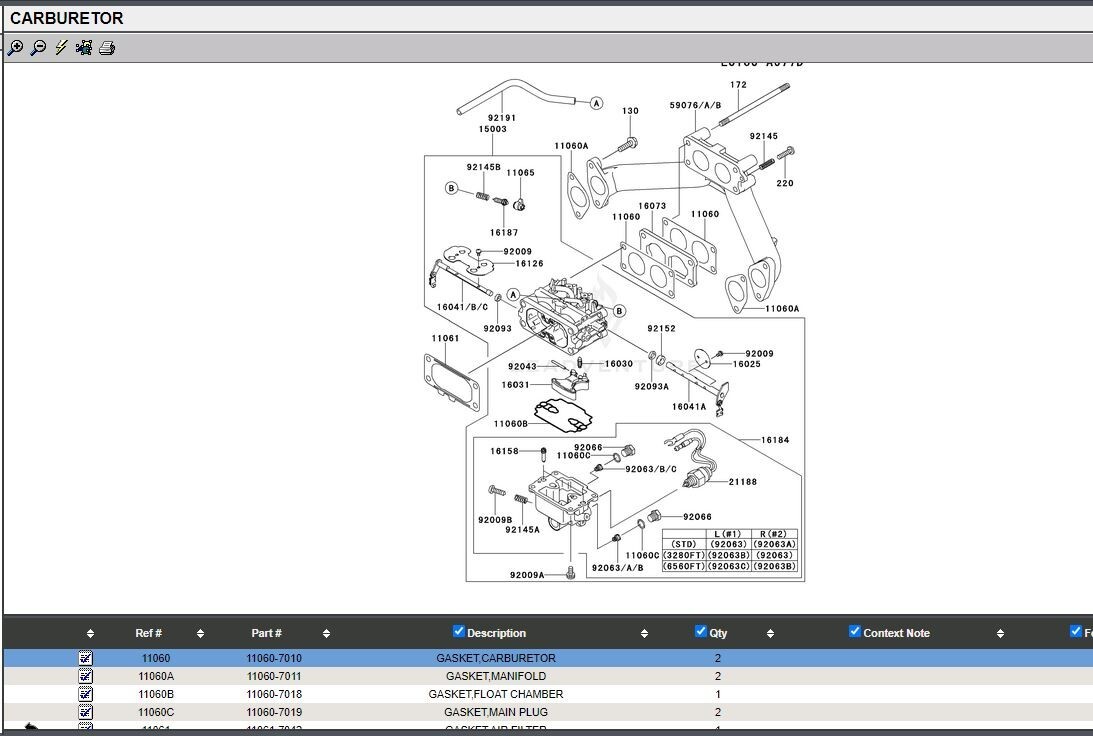Open the note icon for row 11060A
1093x736 pixels.
[x=85, y=676]
